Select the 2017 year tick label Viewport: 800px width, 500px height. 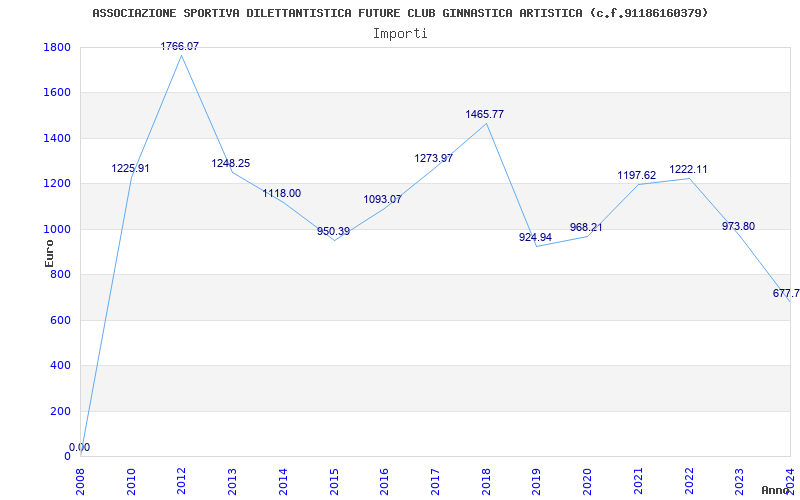[x=435, y=481]
